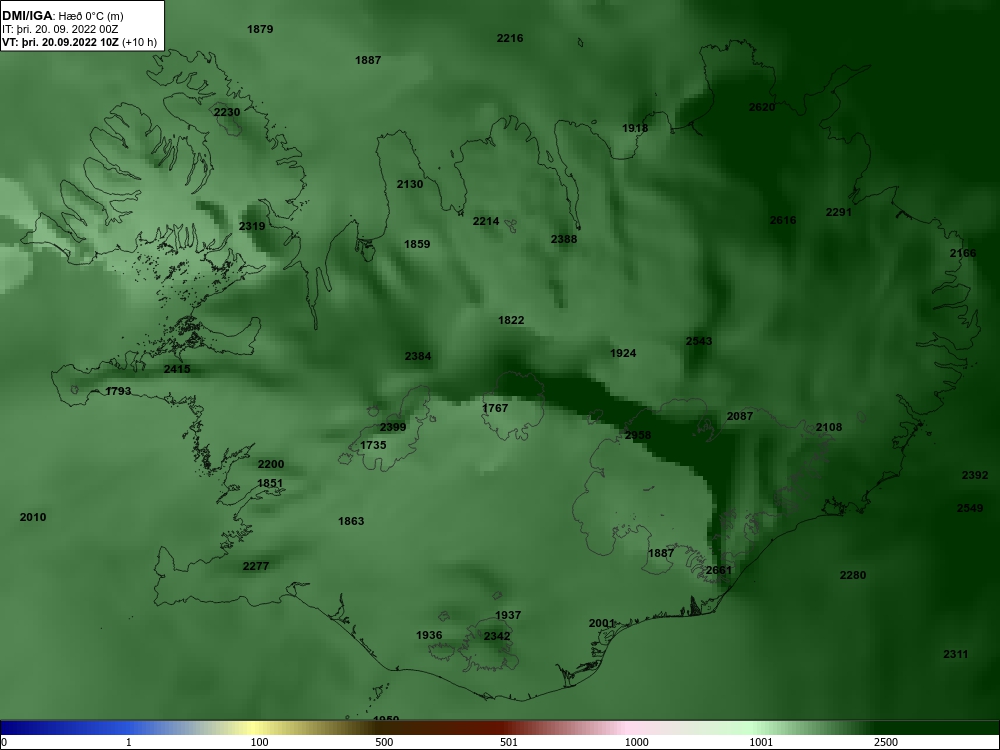Click the map value 2280
This screenshot has width=1000, height=750.
(x=852, y=575)
